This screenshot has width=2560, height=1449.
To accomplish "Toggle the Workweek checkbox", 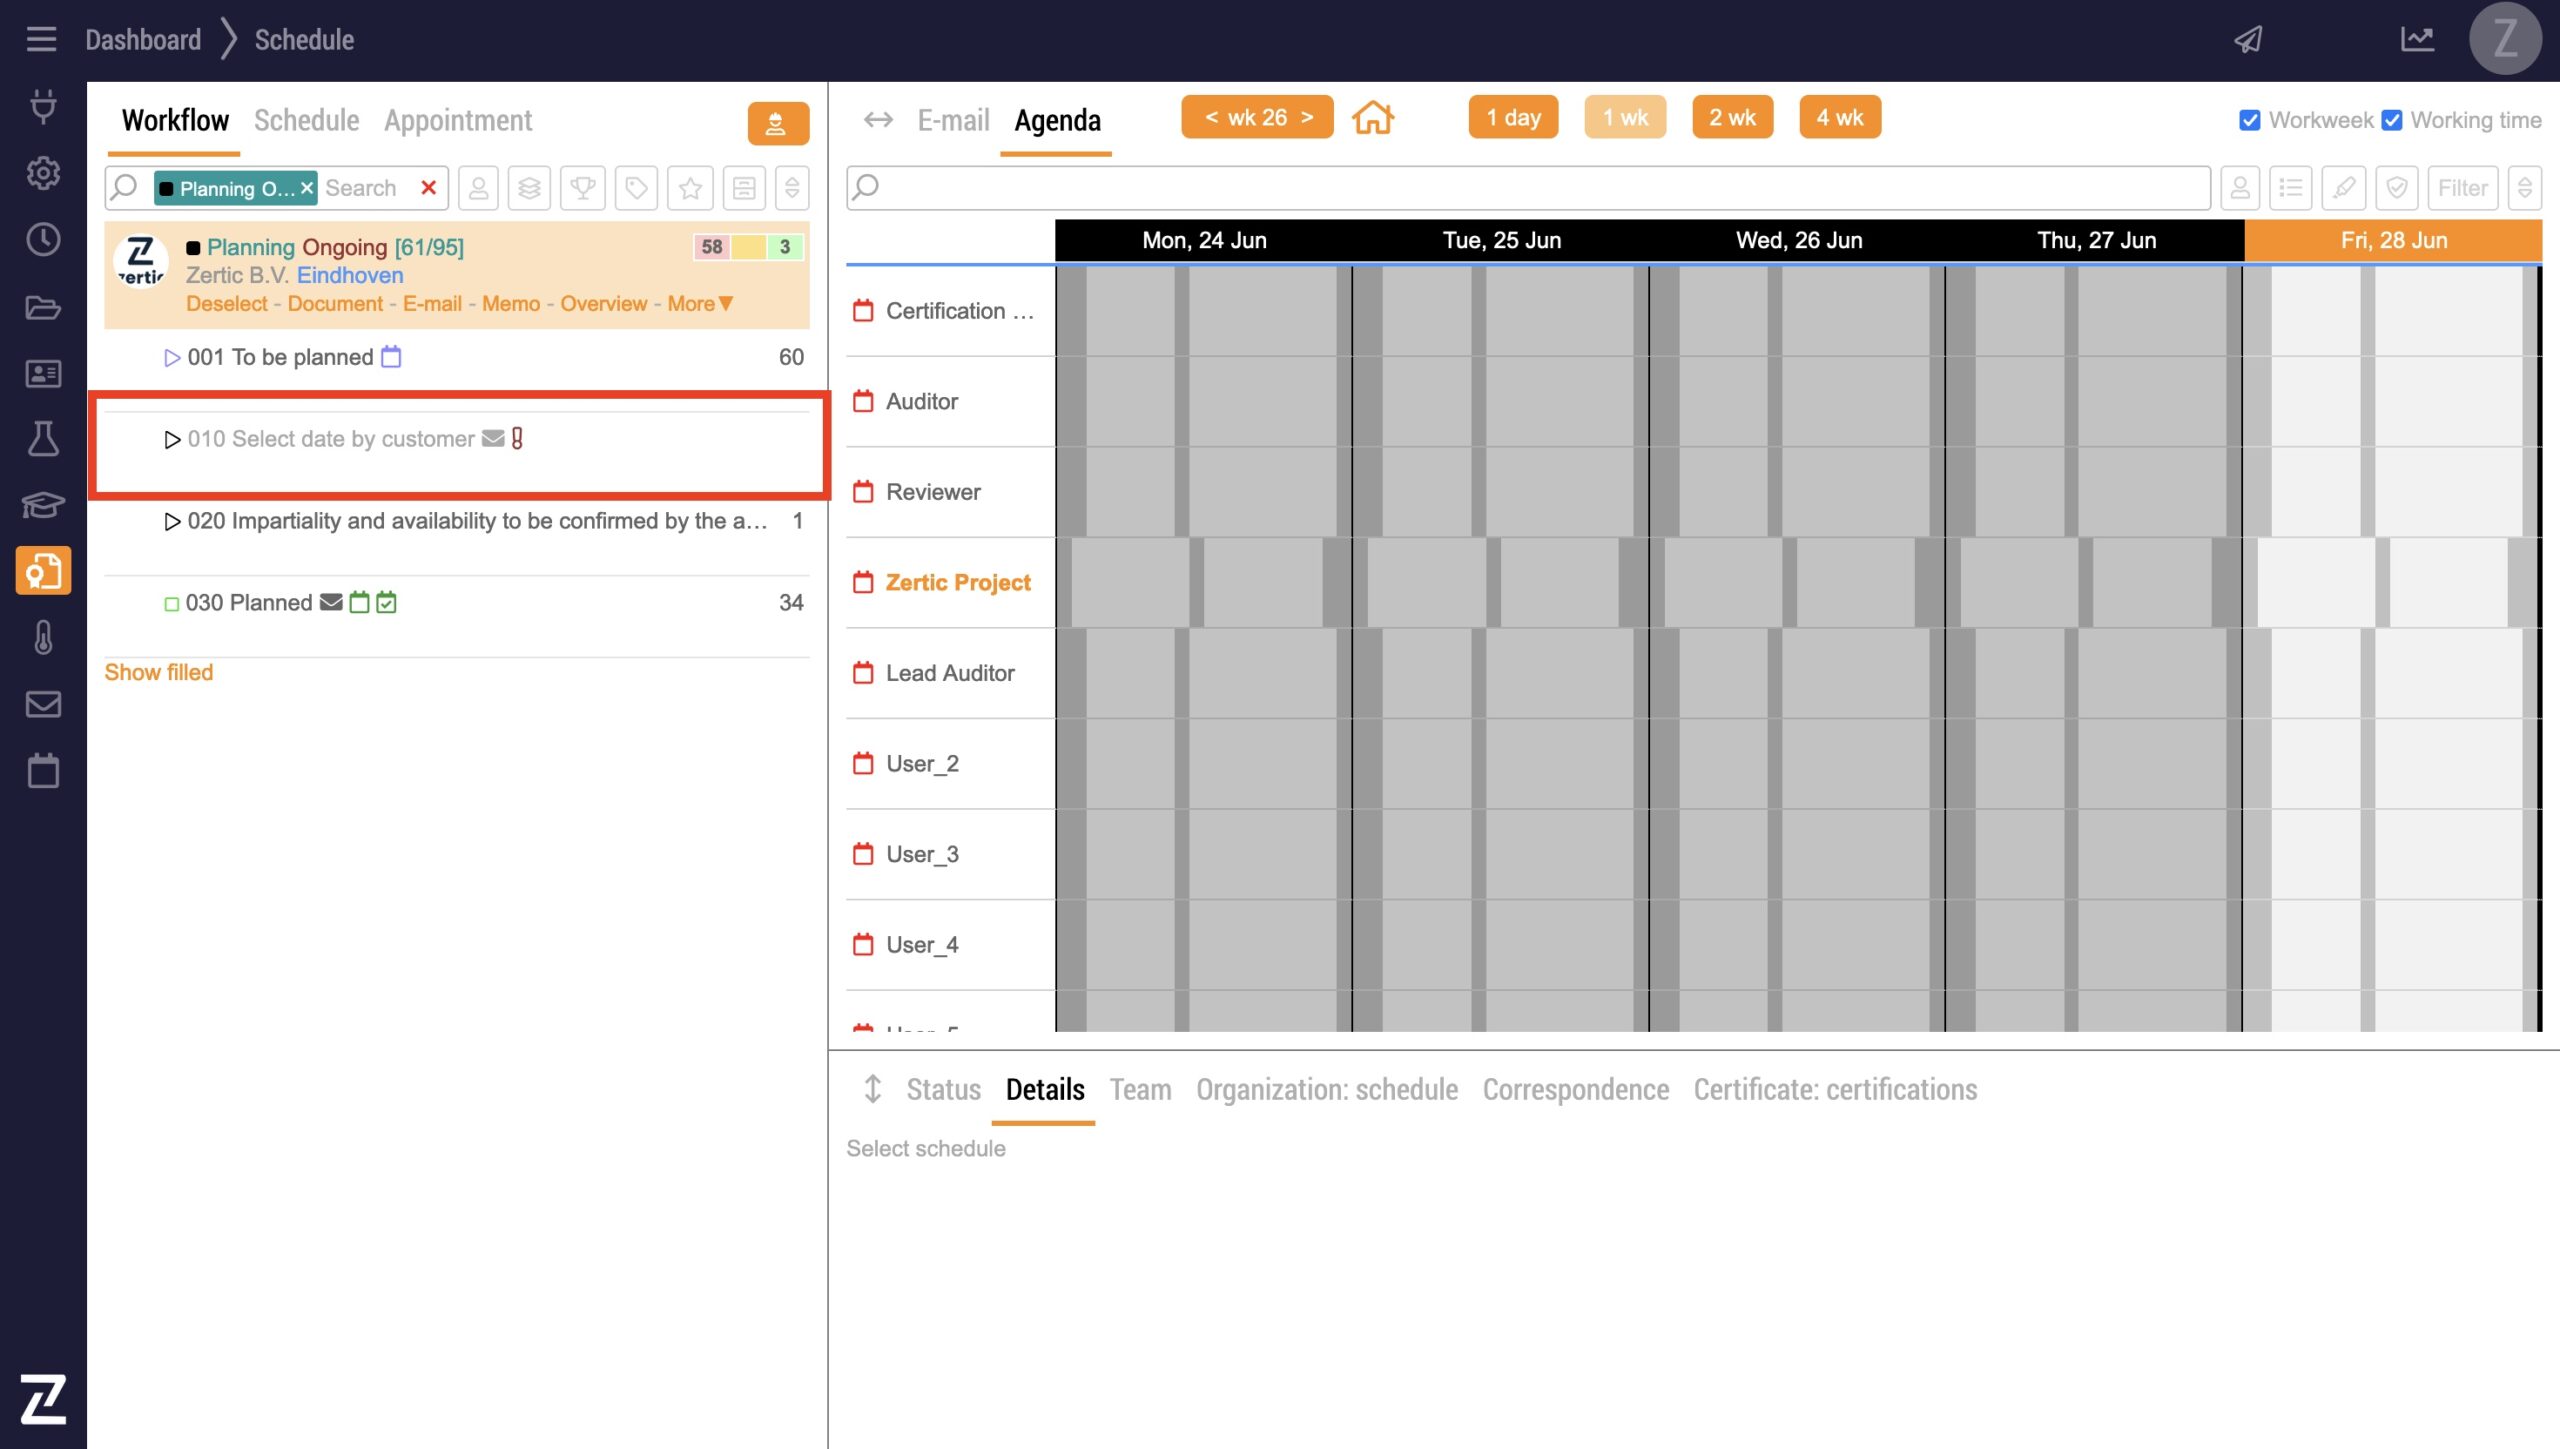I will coord(2250,120).
